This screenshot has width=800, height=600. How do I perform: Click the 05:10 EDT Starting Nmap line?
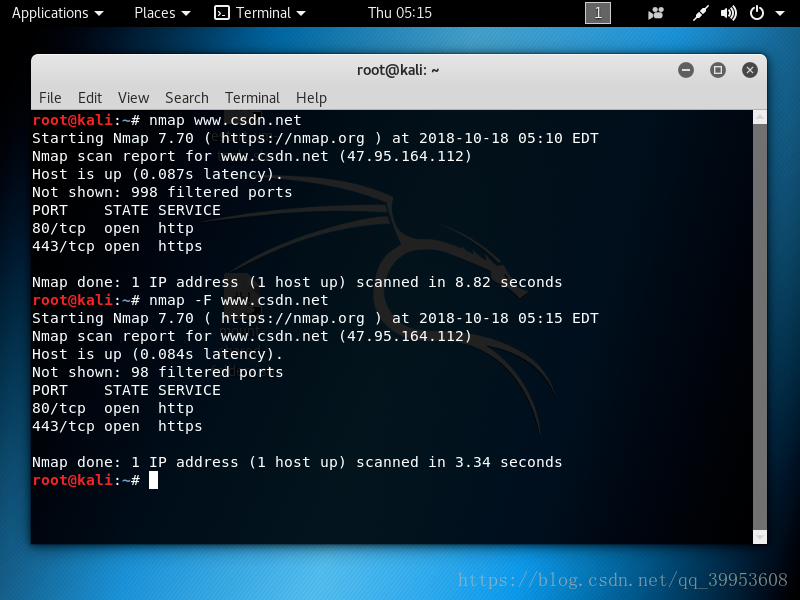tap(315, 138)
